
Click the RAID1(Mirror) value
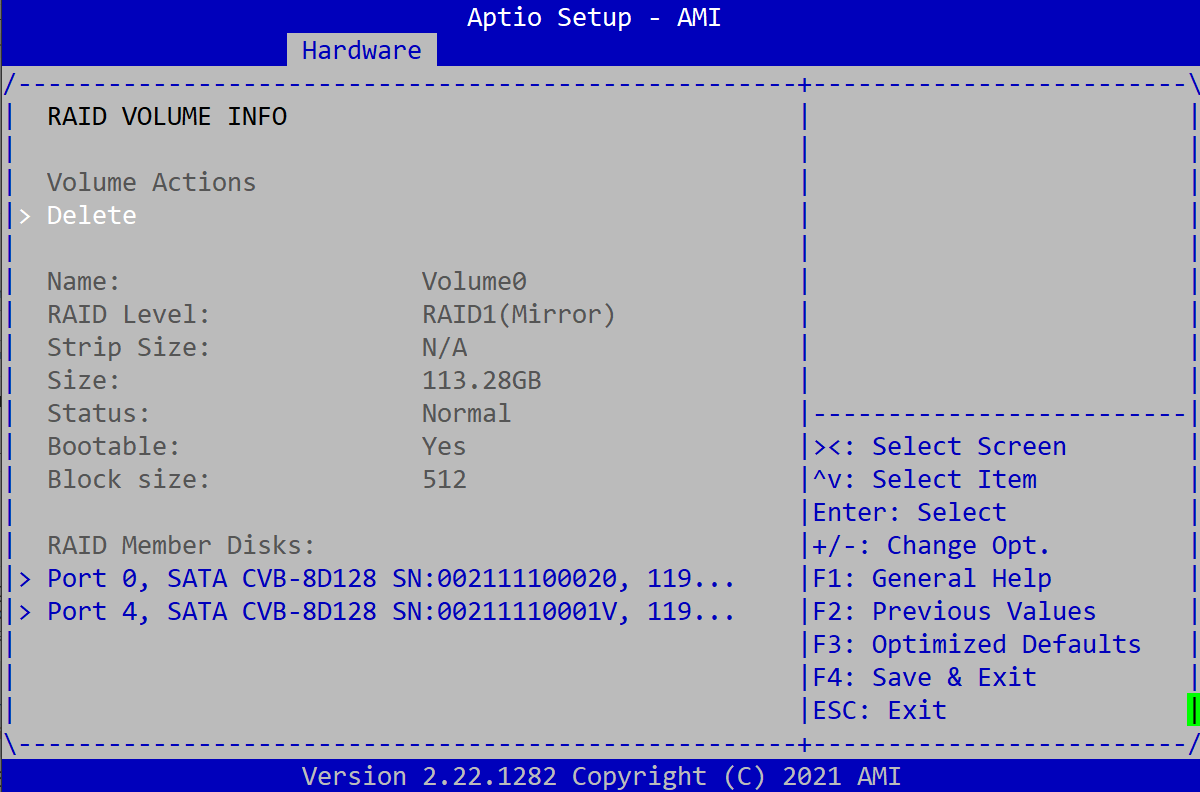click(x=519, y=314)
